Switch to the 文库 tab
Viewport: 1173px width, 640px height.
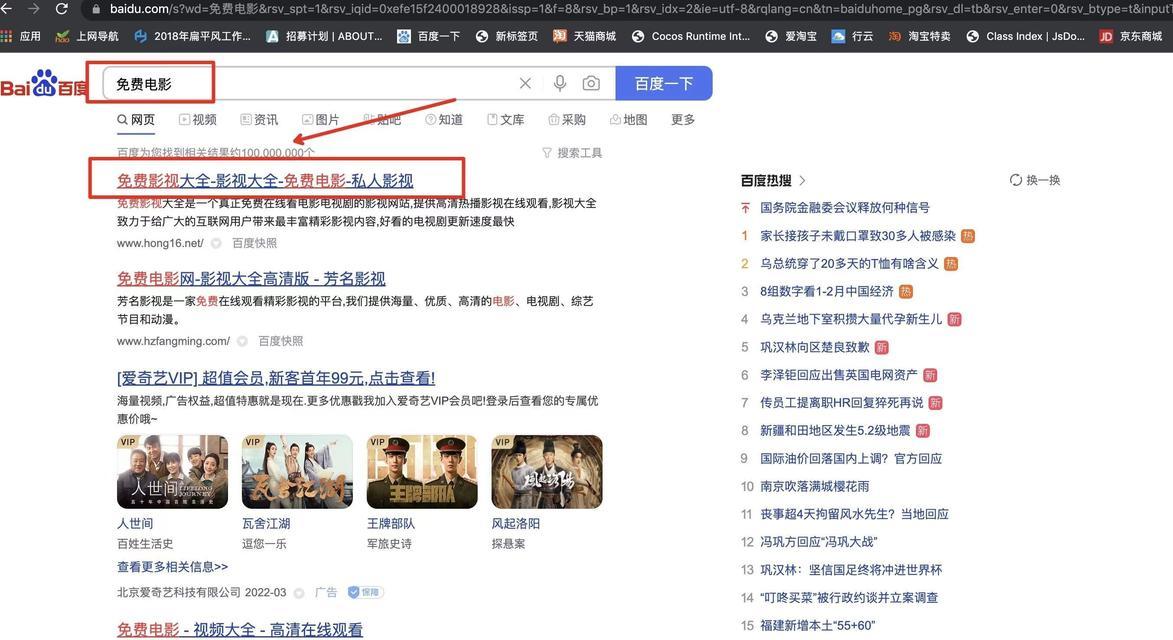point(505,120)
